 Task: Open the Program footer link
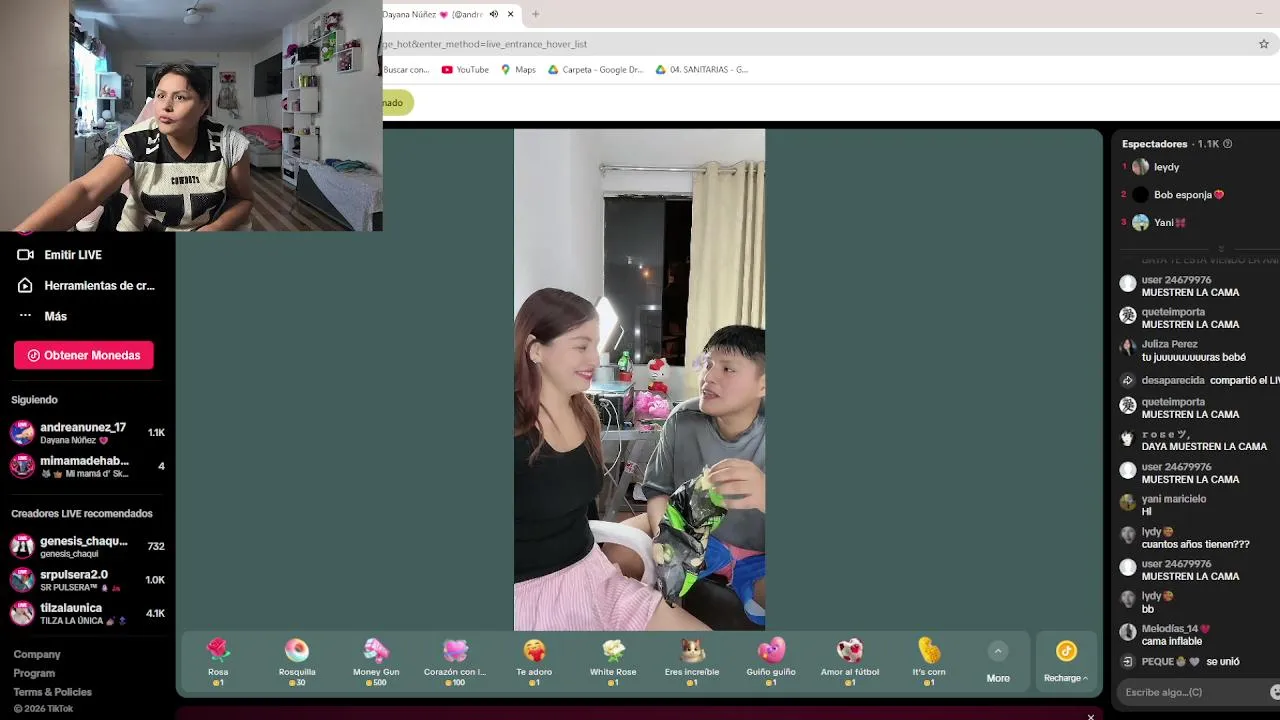click(x=34, y=673)
